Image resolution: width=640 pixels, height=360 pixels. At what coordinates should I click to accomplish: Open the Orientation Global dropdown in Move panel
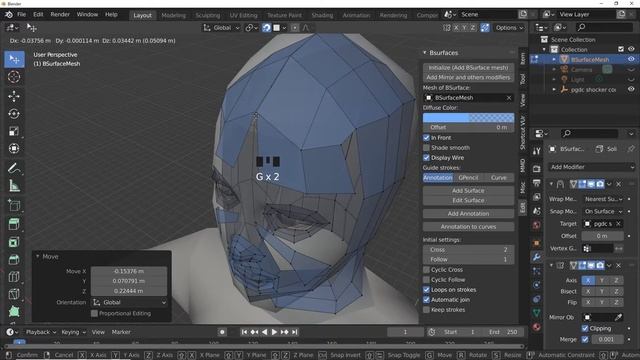pyautogui.click(x=129, y=302)
